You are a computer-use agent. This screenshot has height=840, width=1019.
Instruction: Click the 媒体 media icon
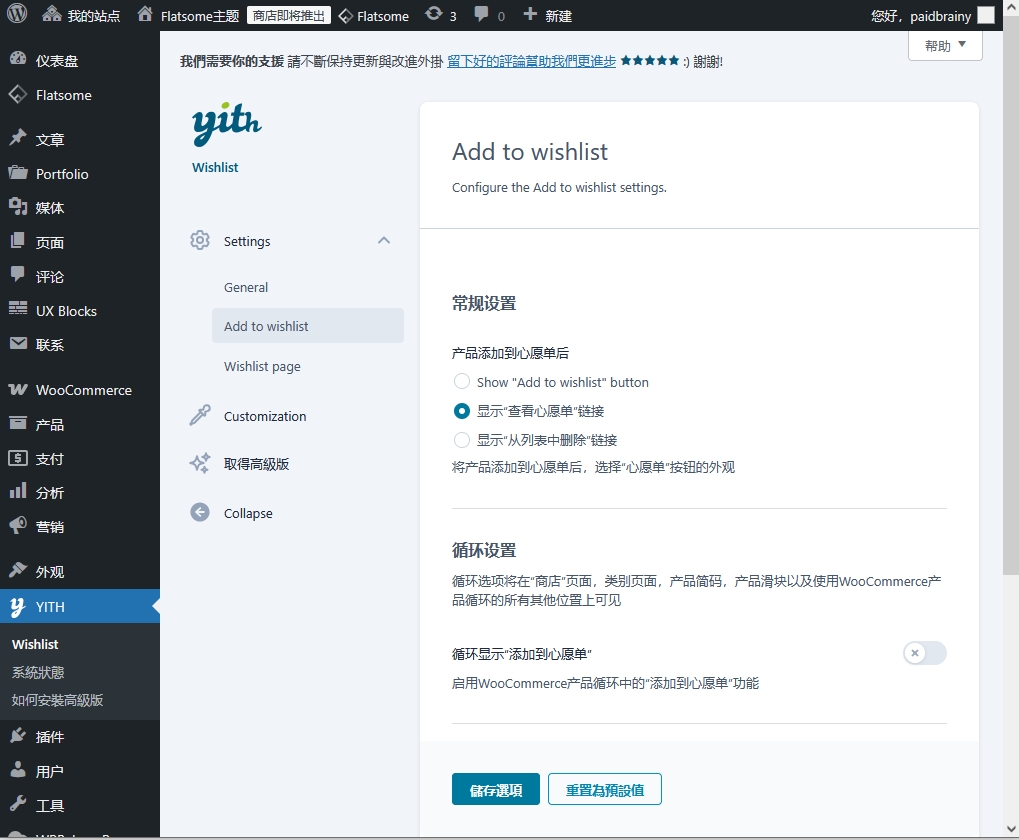(18, 207)
